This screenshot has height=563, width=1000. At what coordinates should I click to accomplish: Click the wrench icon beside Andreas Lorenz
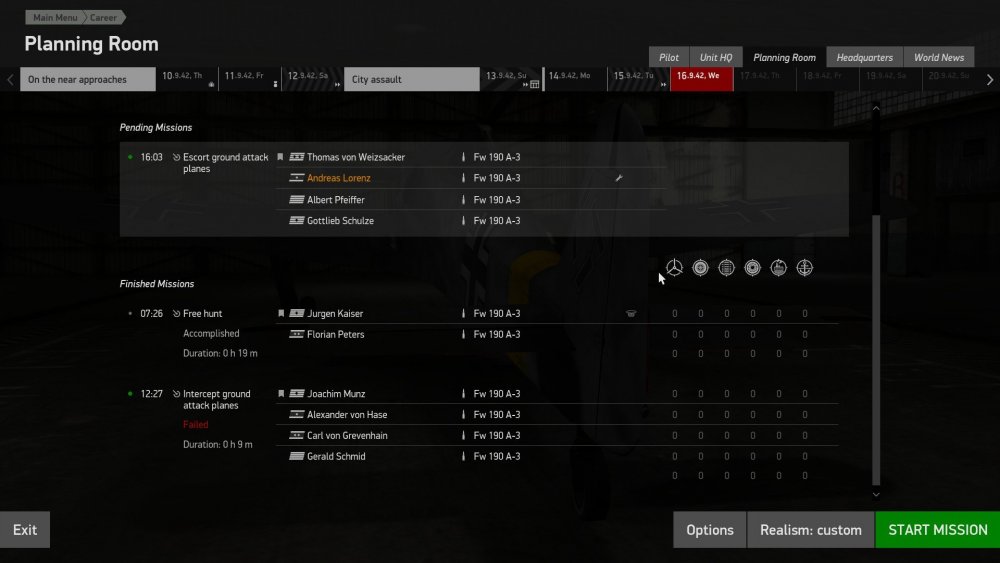click(619, 179)
